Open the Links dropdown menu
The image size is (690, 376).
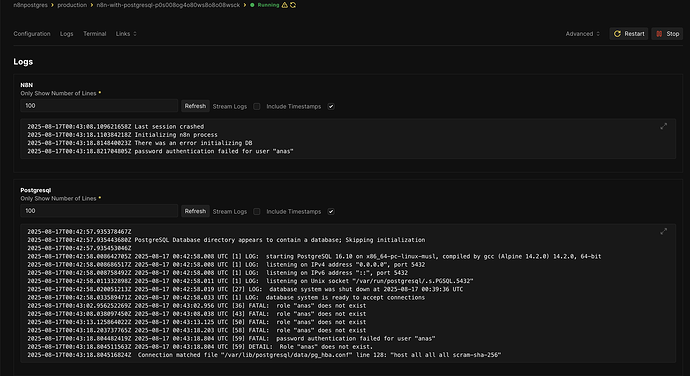pos(126,34)
